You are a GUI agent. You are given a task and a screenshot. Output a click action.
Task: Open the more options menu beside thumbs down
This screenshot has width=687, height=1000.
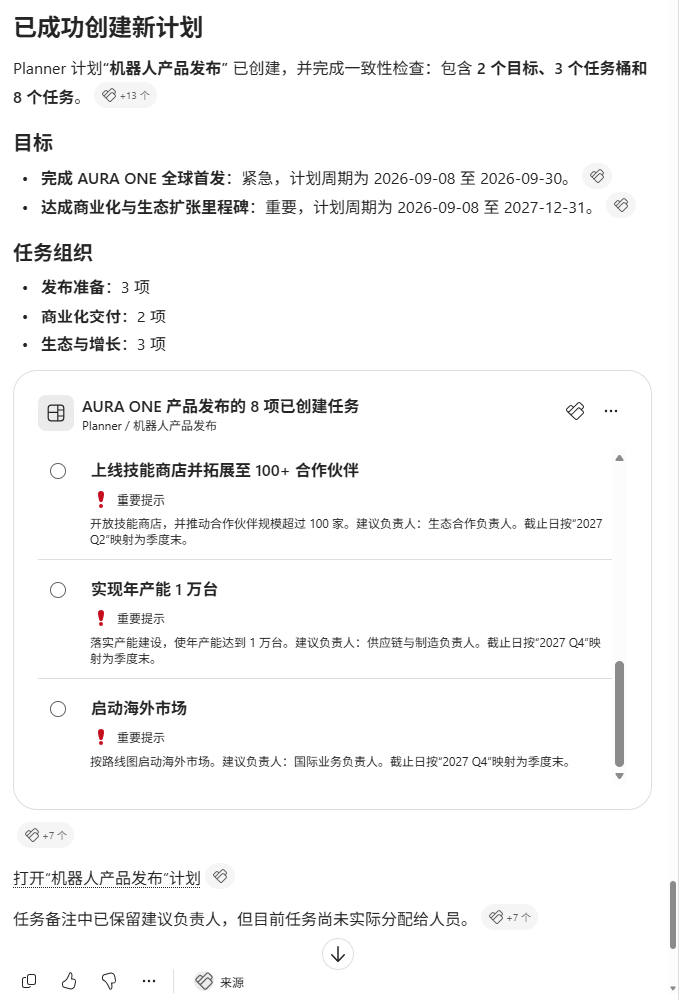[149, 981]
